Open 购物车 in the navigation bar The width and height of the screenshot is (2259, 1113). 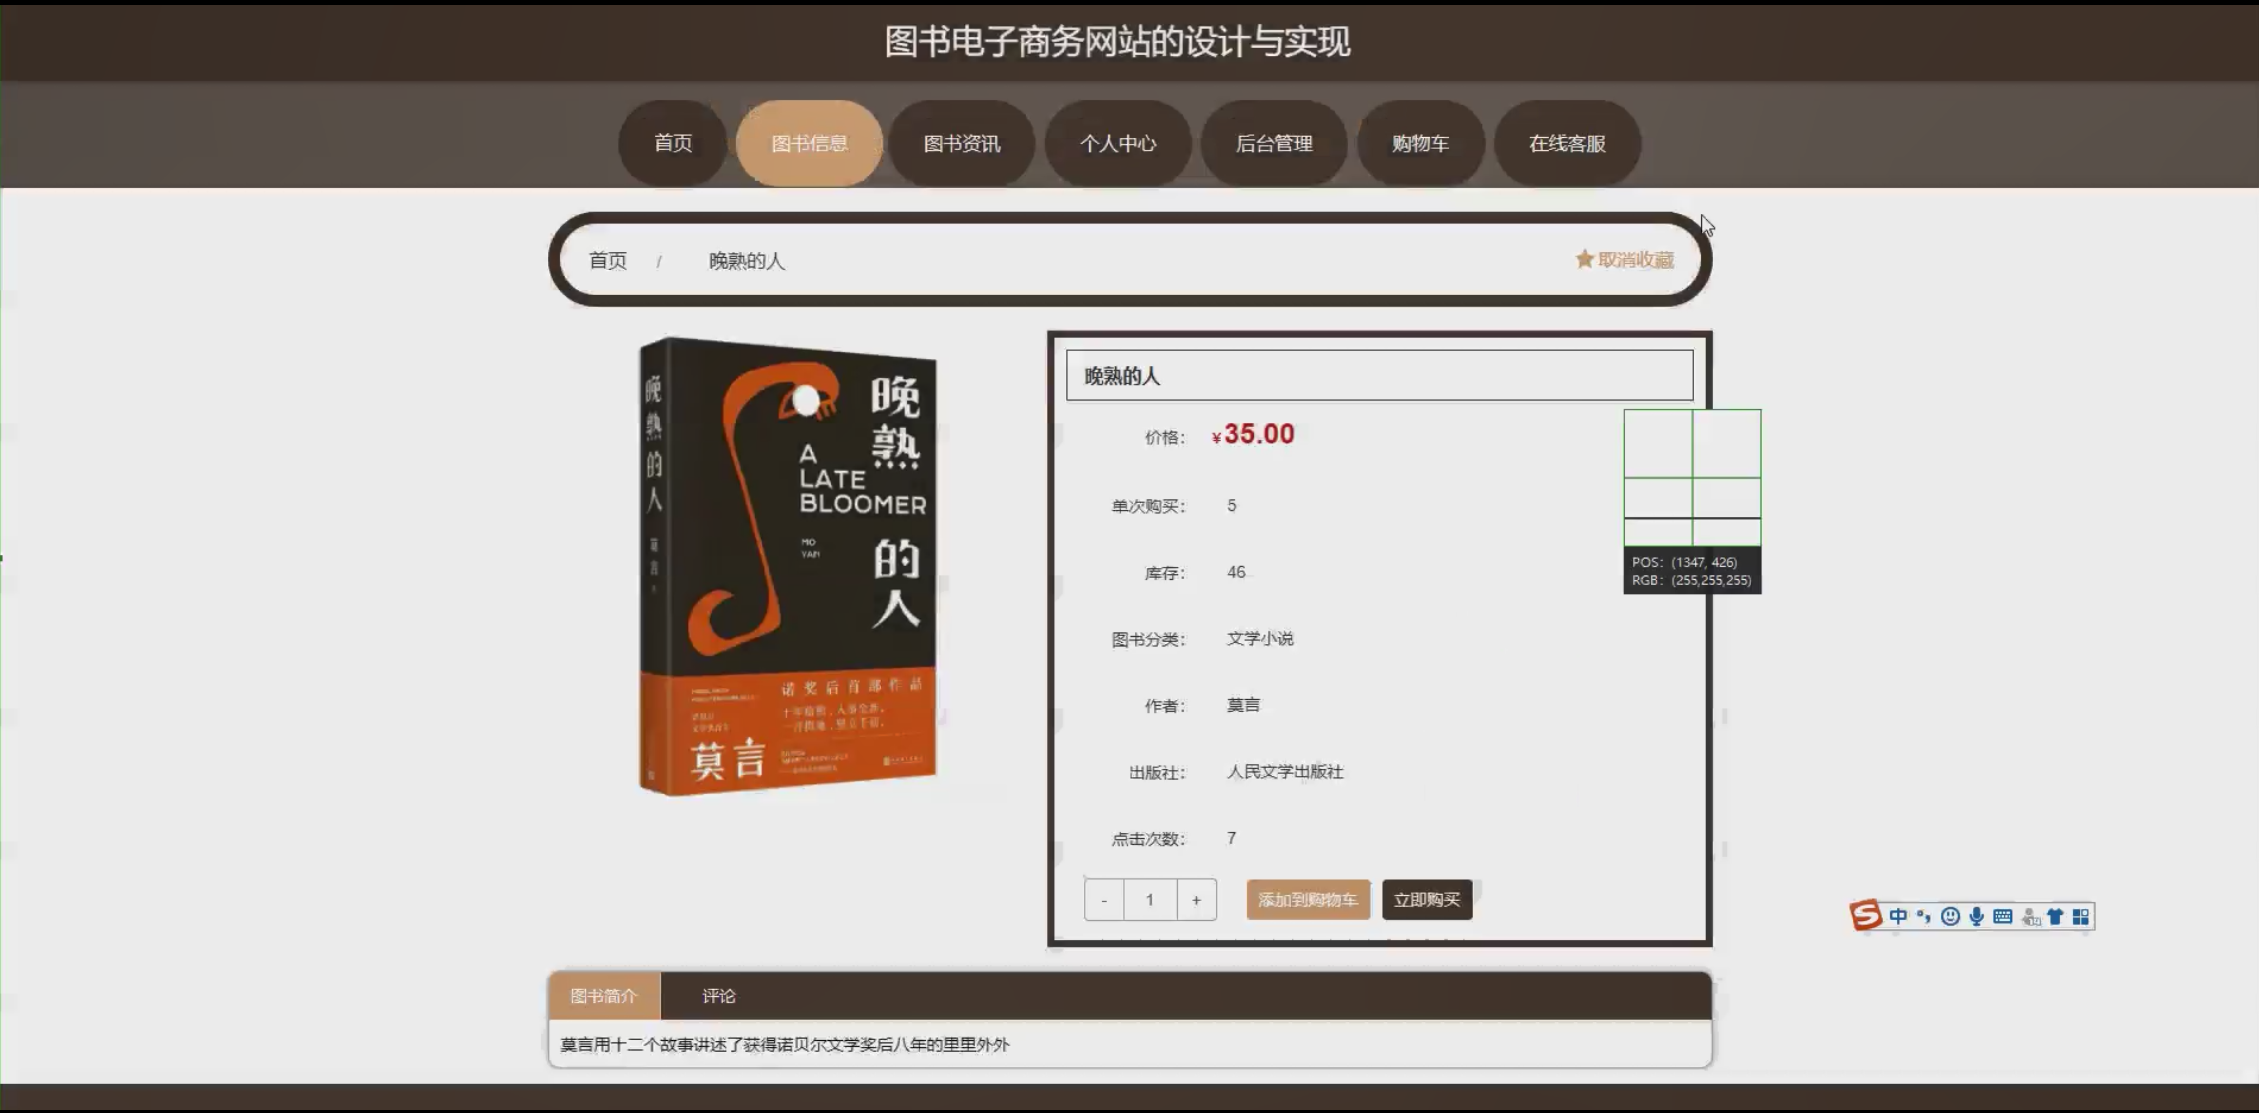coord(1420,143)
